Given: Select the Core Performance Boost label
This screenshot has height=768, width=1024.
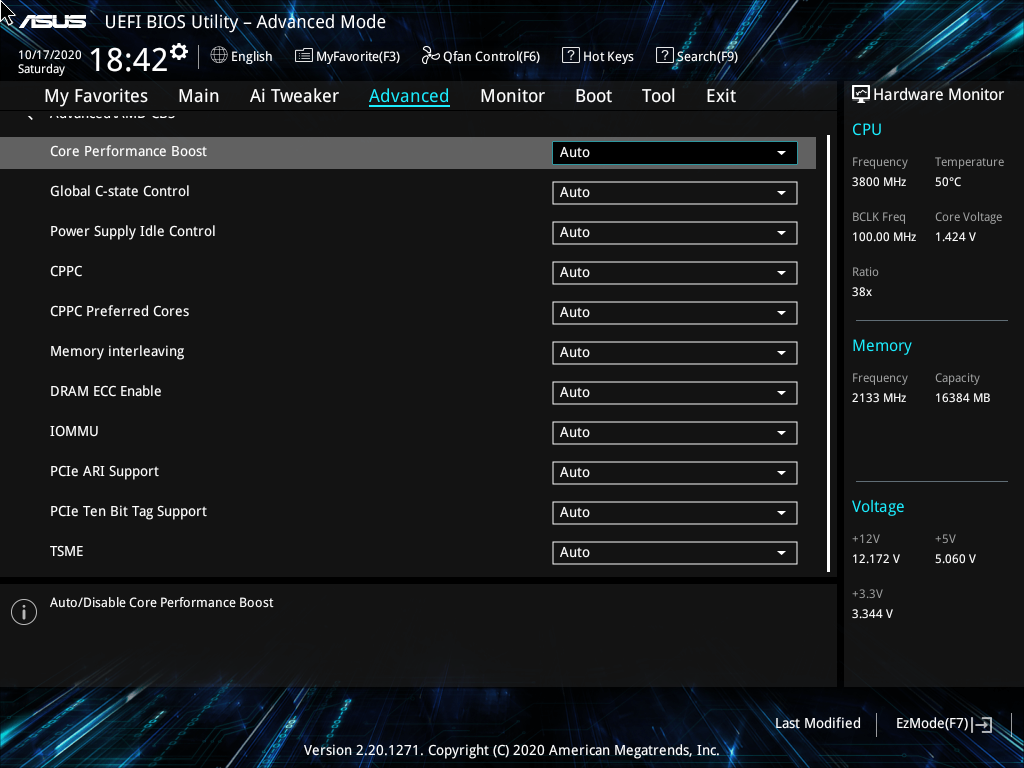Looking at the screenshot, I should [129, 152].
